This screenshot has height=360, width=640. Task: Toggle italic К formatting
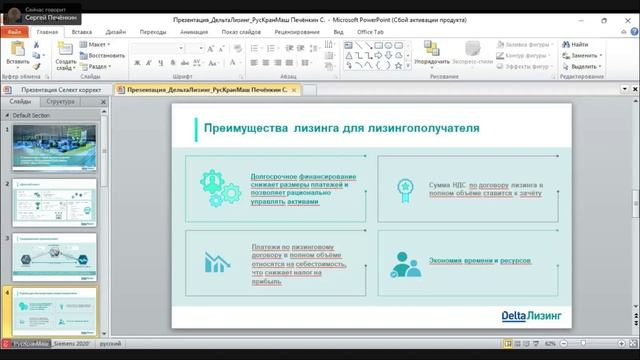click(x=149, y=63)
